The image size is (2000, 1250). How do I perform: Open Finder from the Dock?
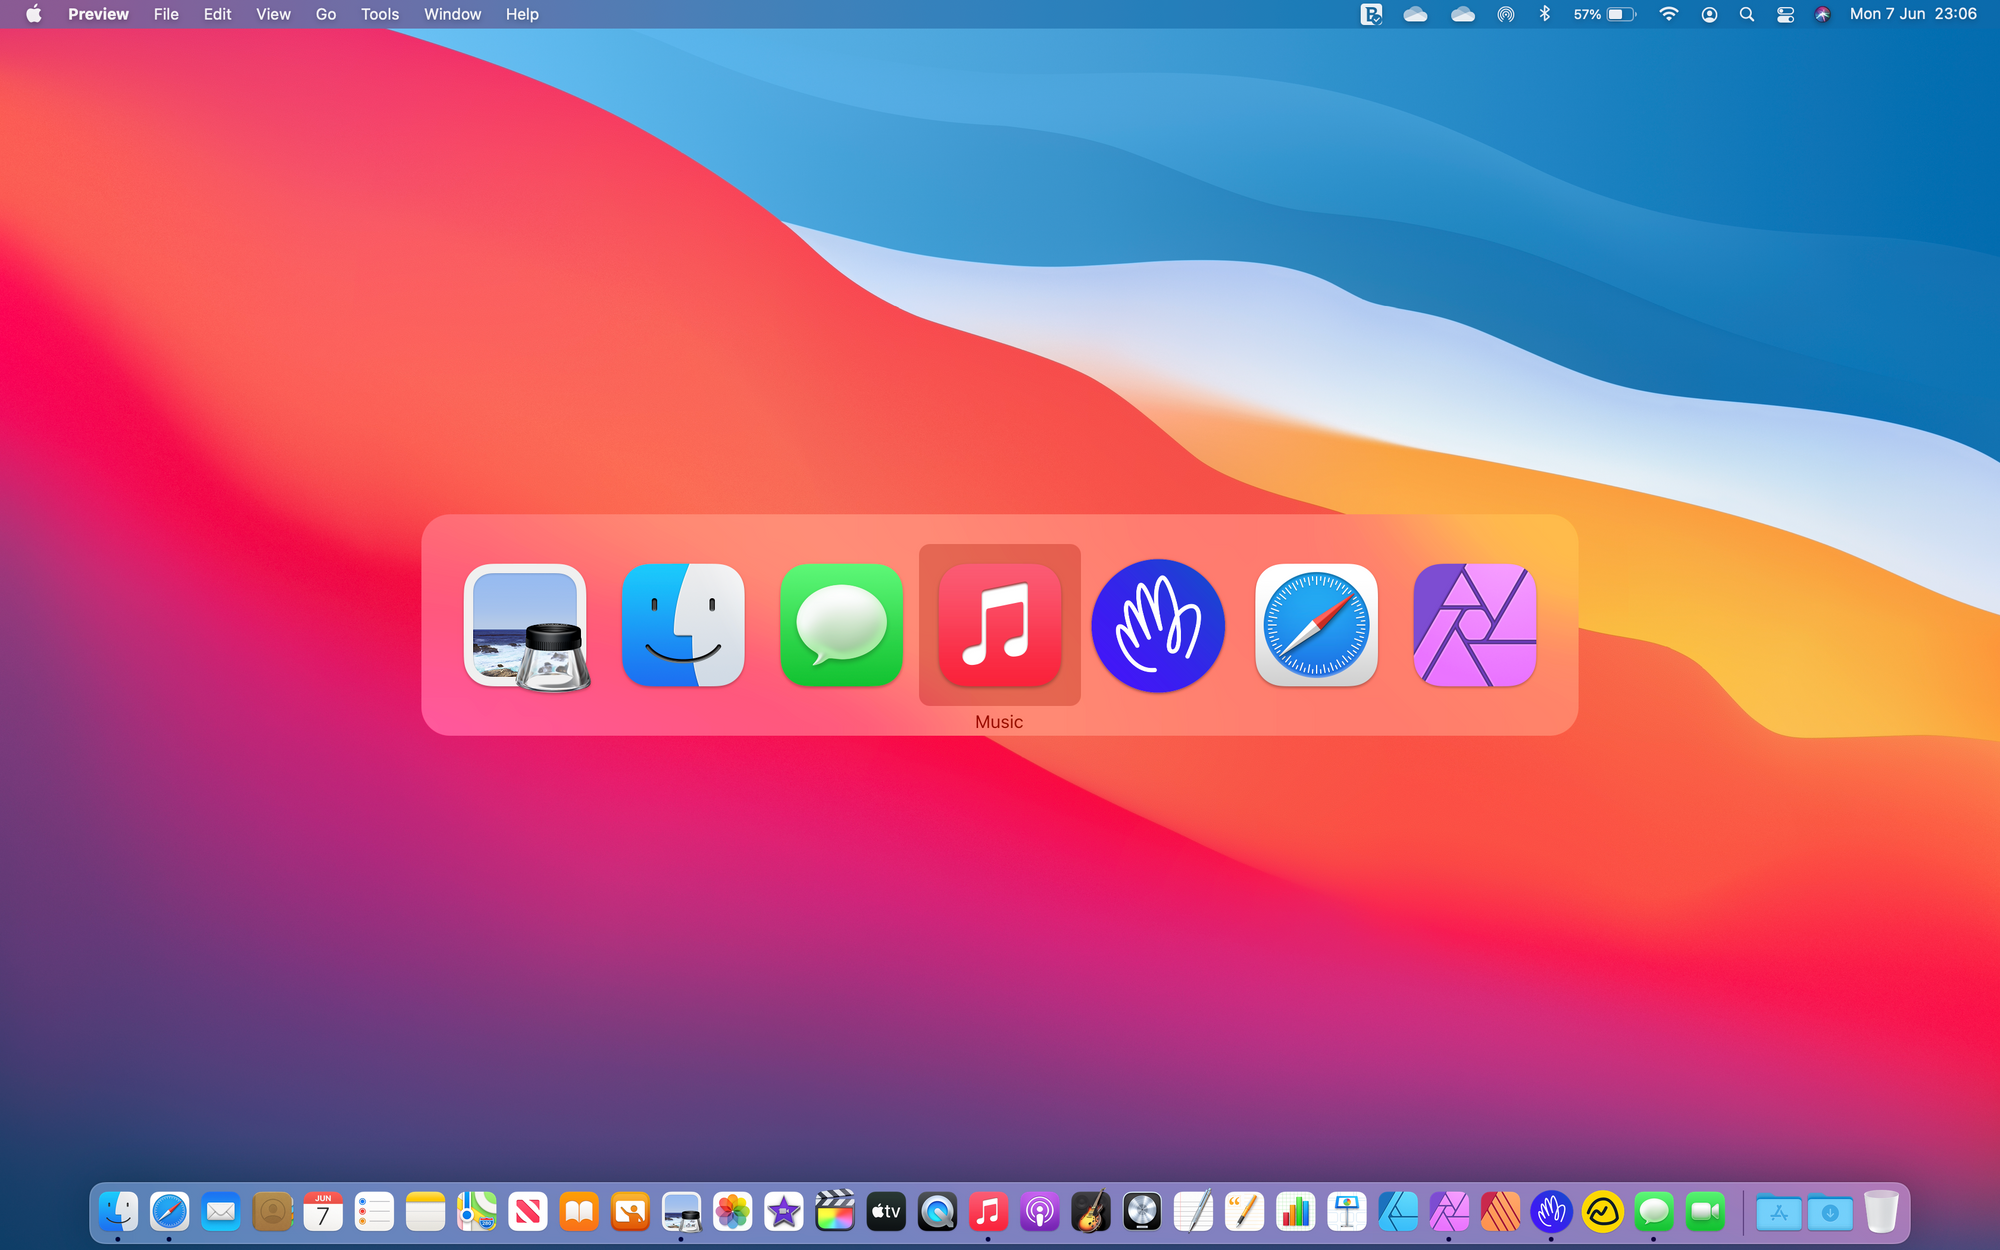pos(118,1212)
